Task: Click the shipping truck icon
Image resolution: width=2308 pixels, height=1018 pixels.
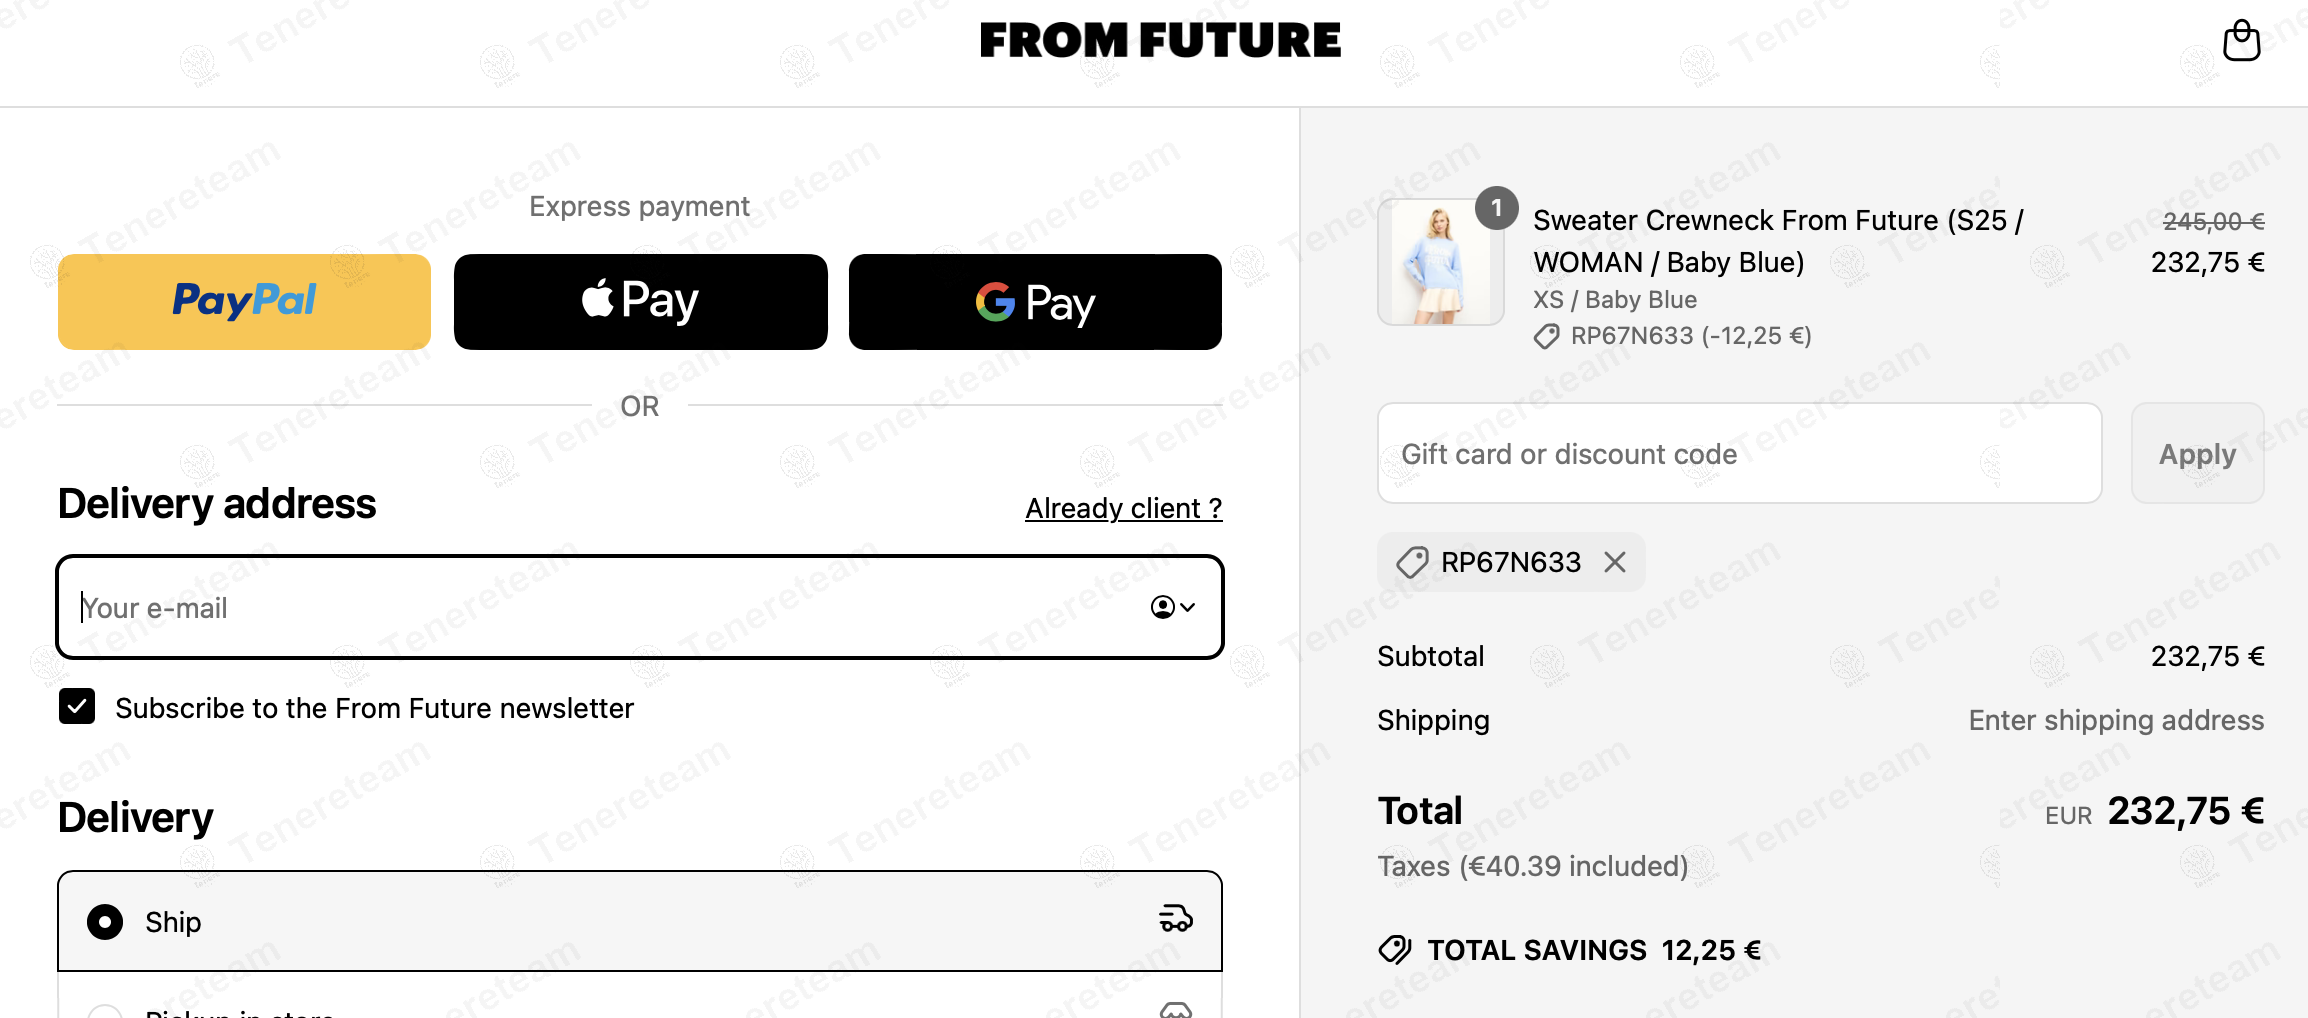Action: (1176, 918)
